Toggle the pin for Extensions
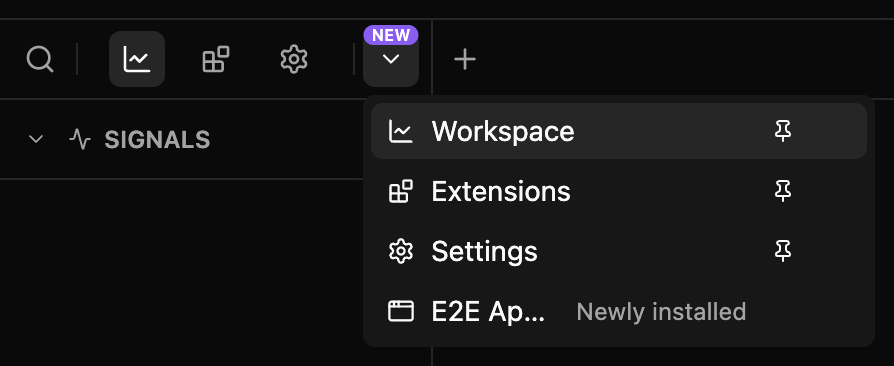The image size is (894, 366). point(783,191)
